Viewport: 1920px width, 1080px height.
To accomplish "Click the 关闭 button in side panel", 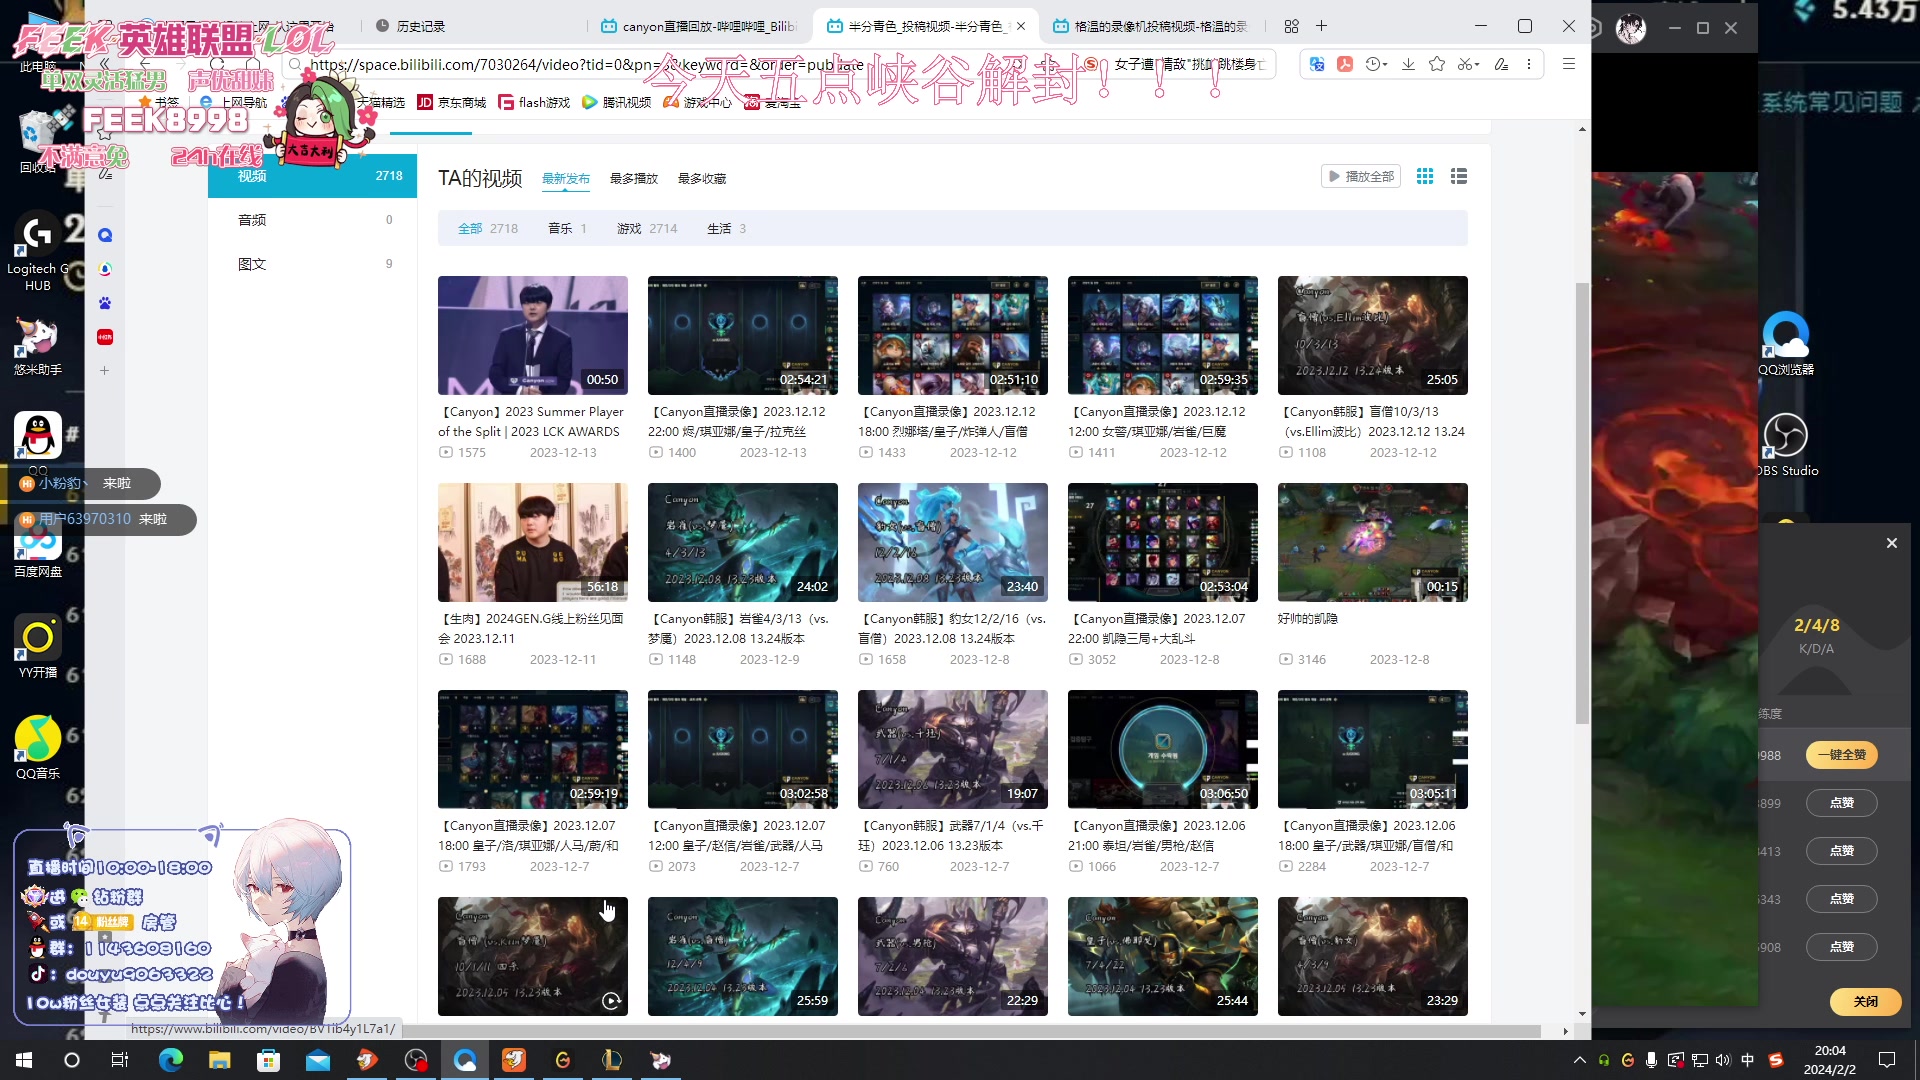I will coord(1865,1001).
